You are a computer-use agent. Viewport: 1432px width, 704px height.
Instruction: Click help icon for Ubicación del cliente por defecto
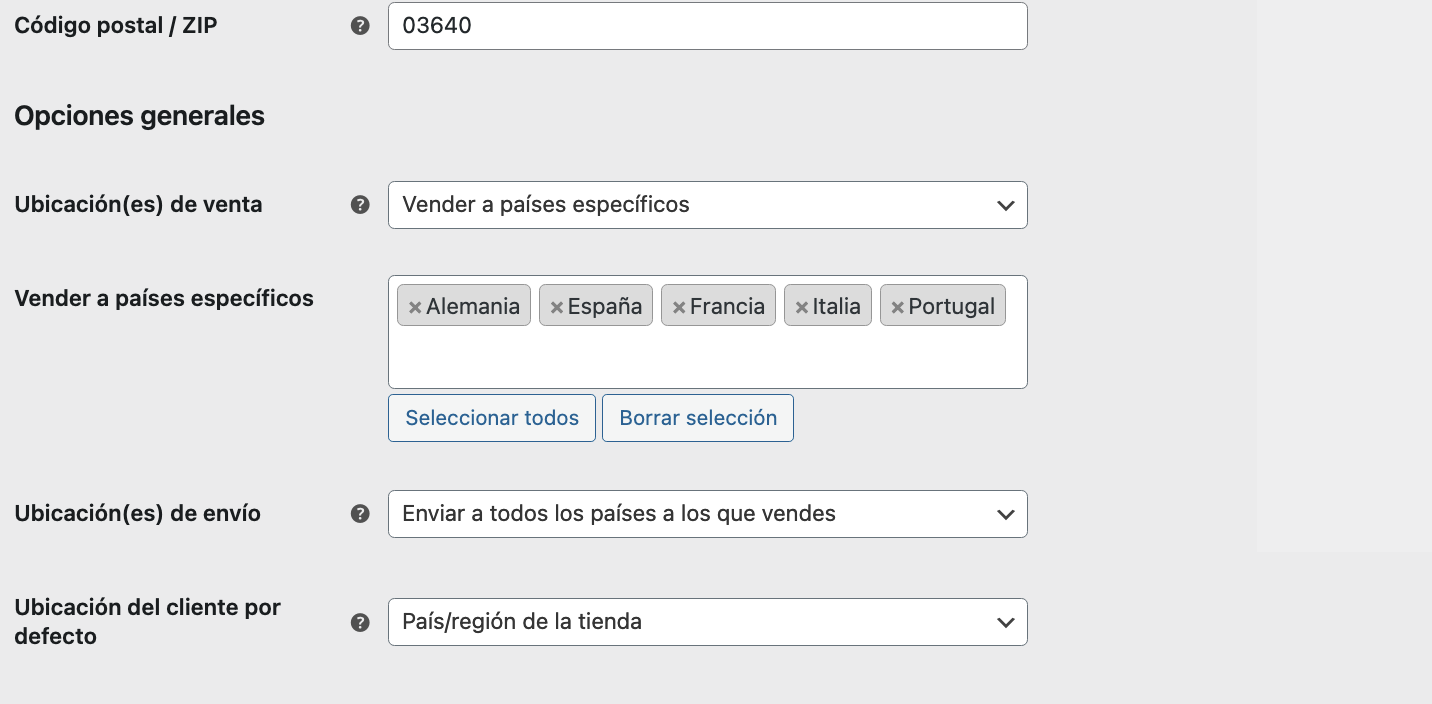(x=360, y=622)
